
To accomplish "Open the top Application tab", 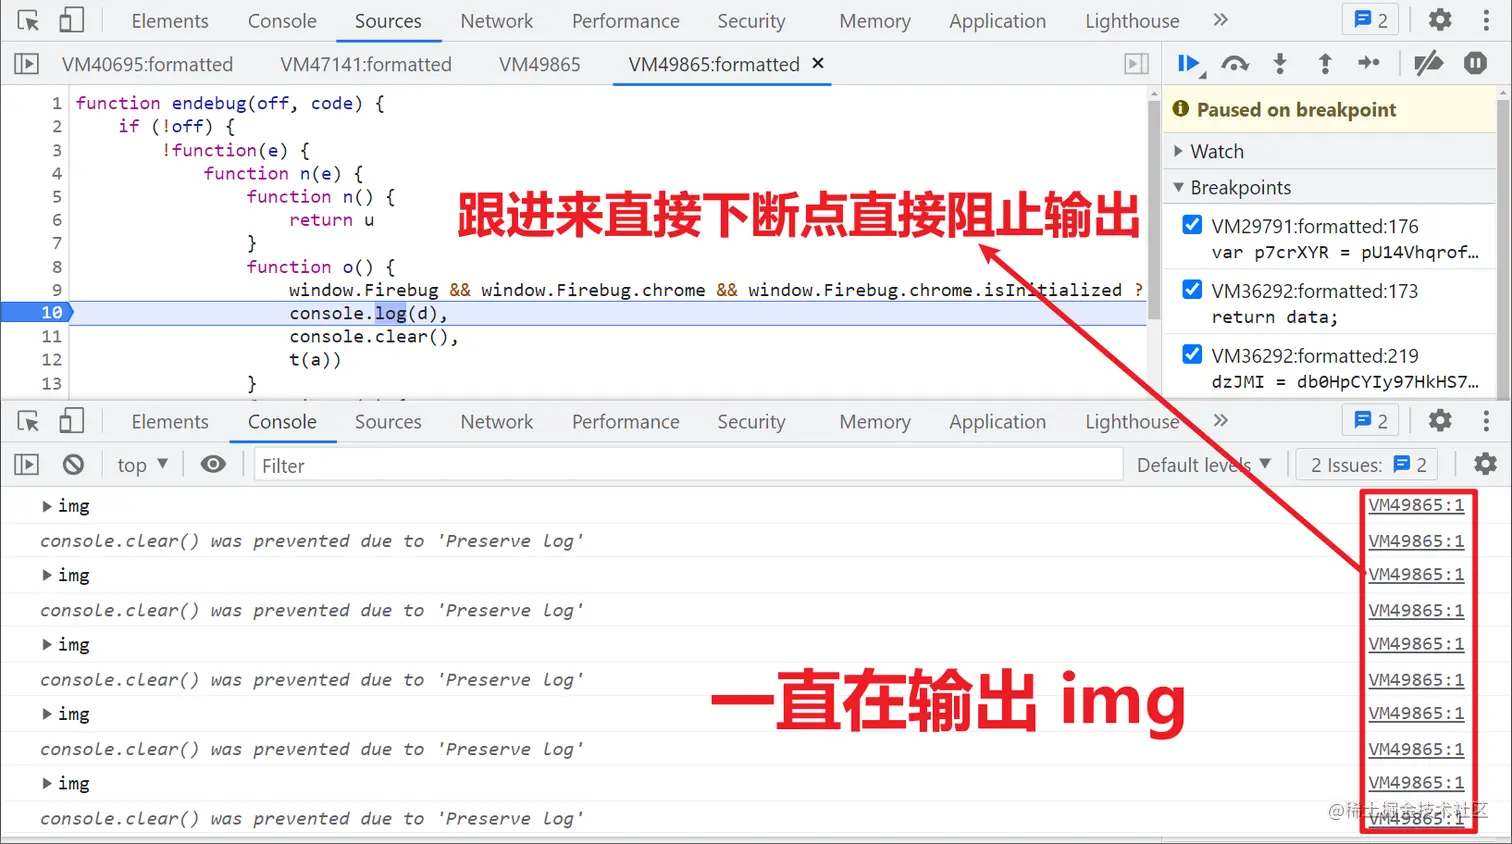I will point(998,21).
